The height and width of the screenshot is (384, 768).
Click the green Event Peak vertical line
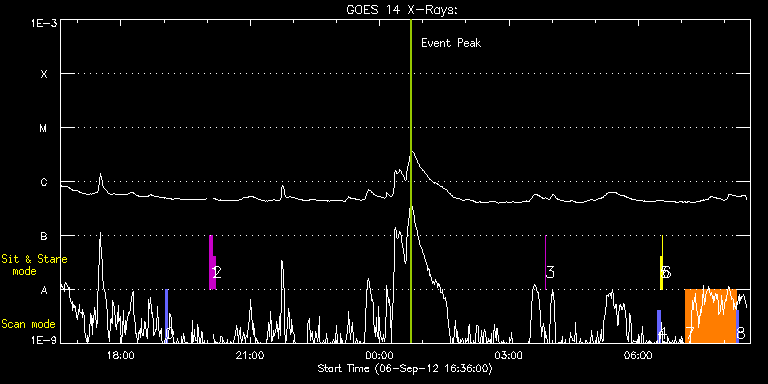pos(411,181)
